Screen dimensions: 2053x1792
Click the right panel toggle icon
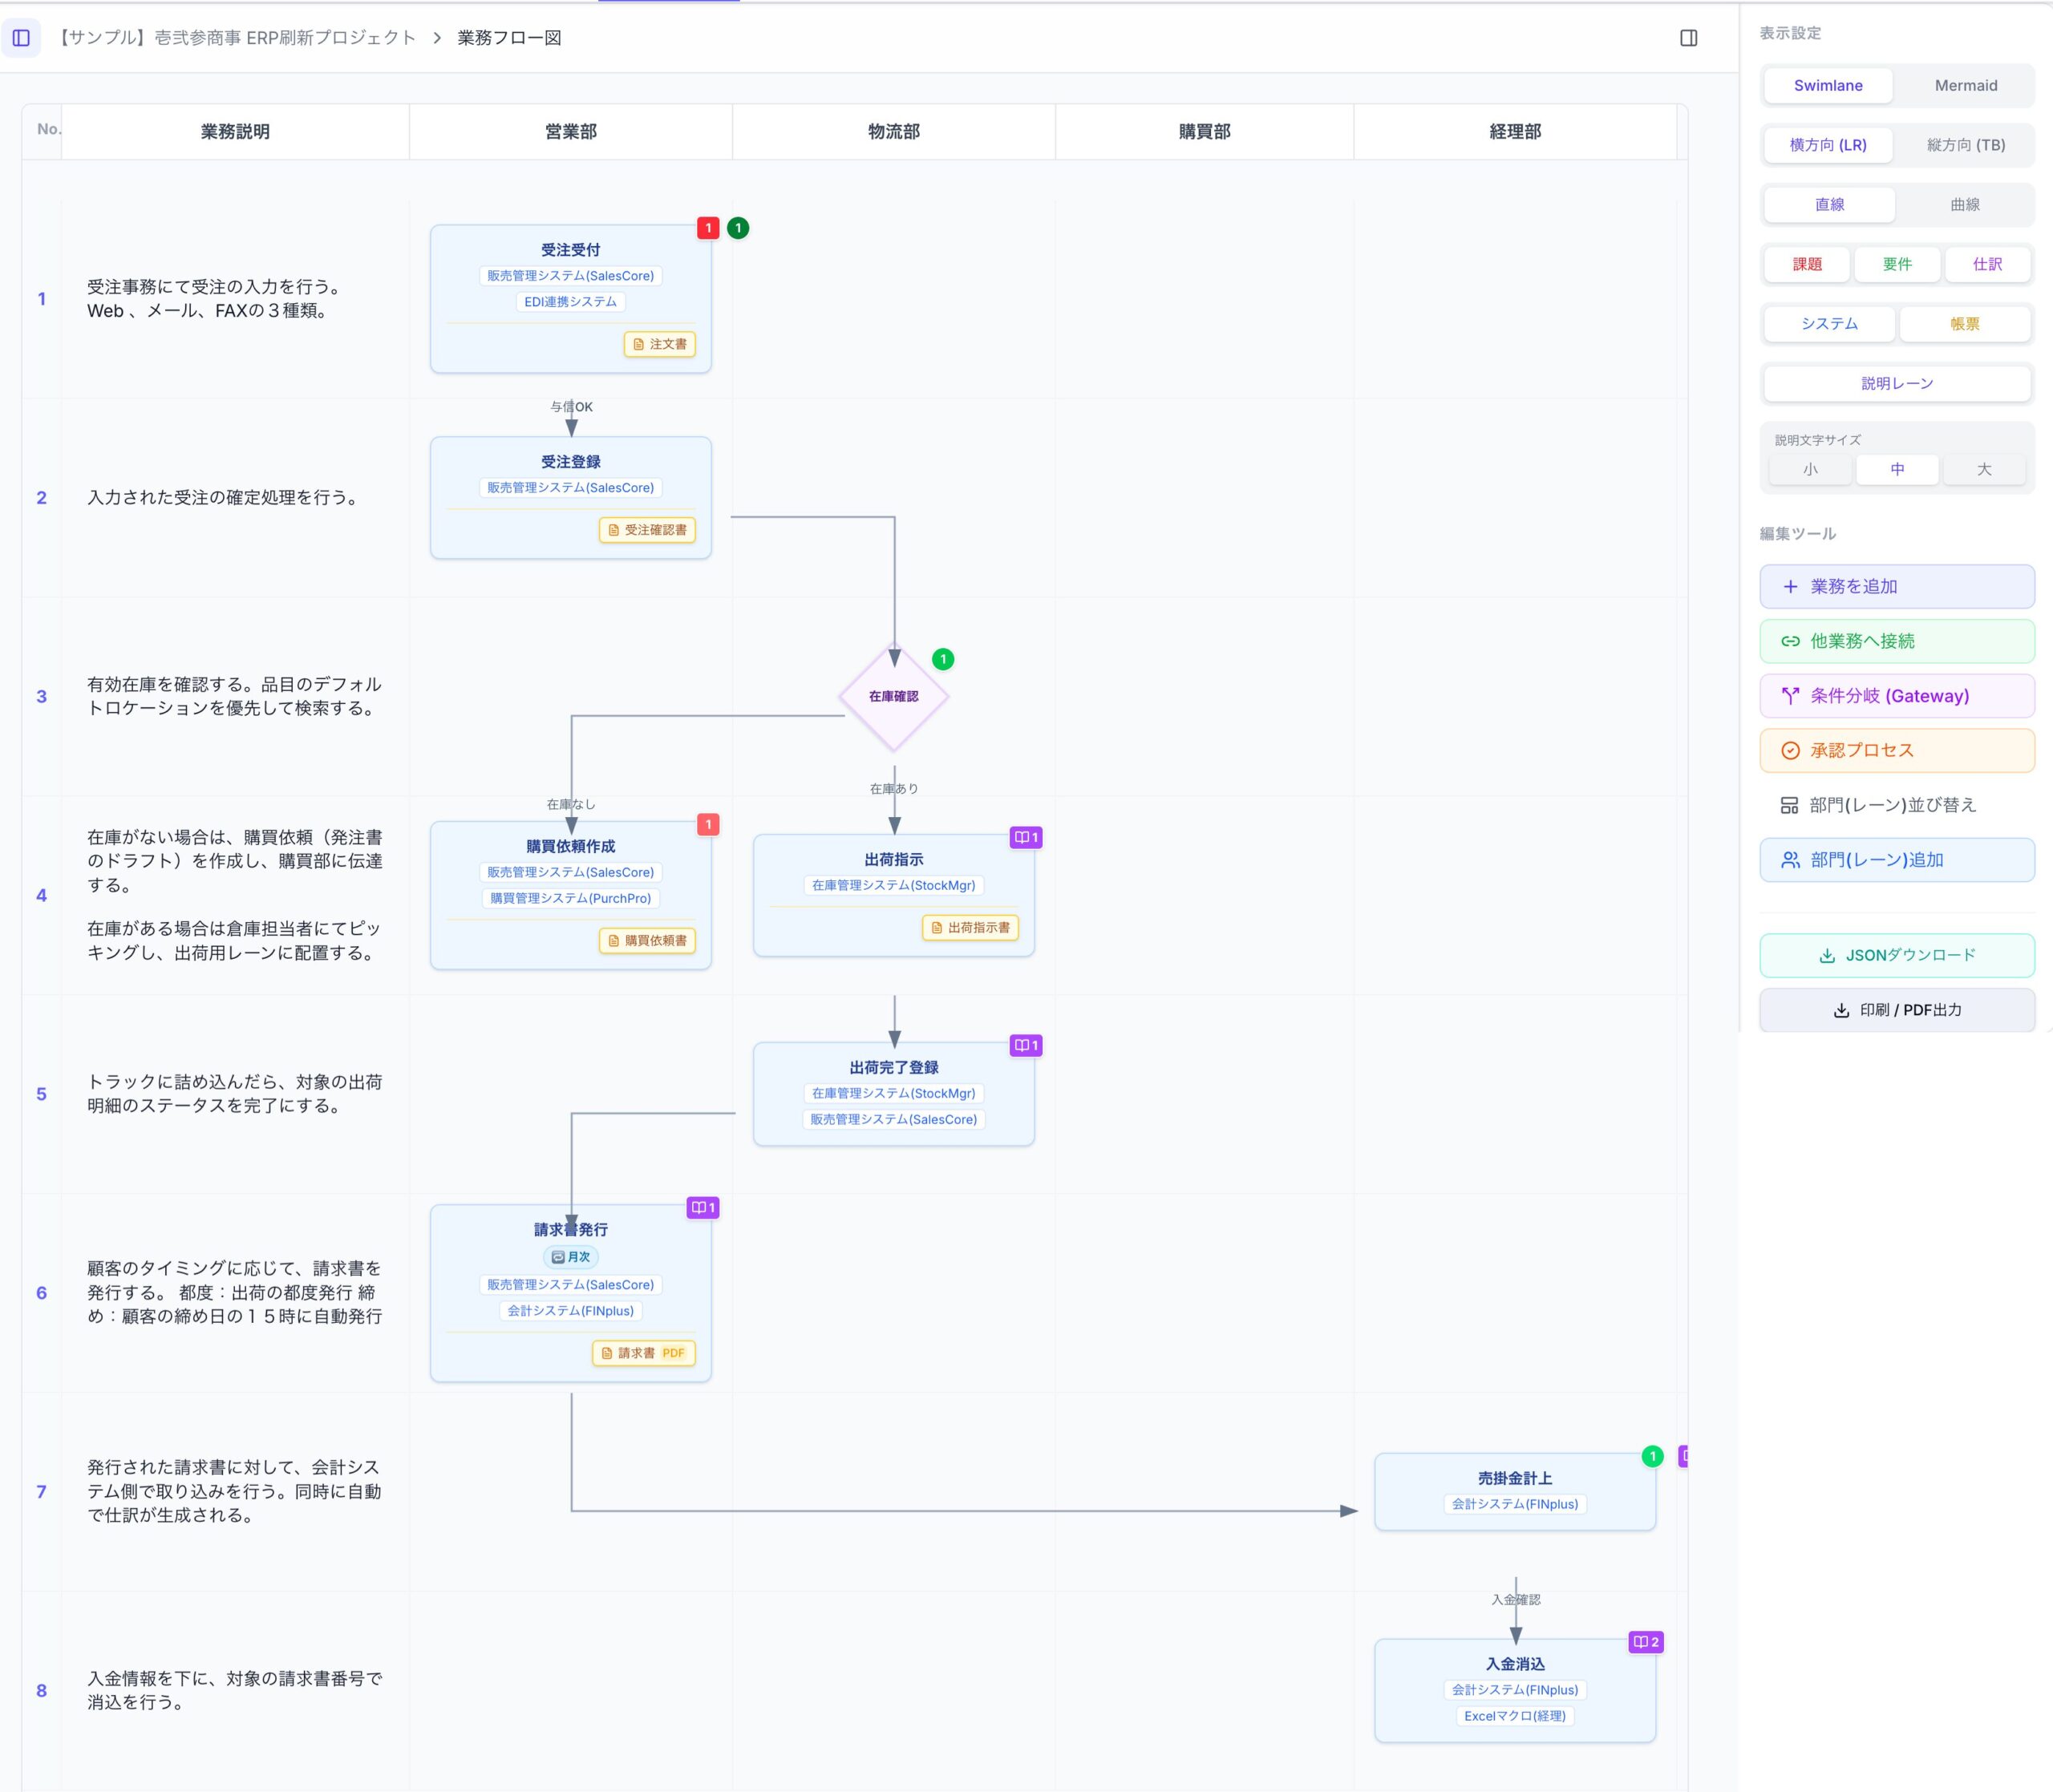pyautogui.click(x=1688, y=38)
